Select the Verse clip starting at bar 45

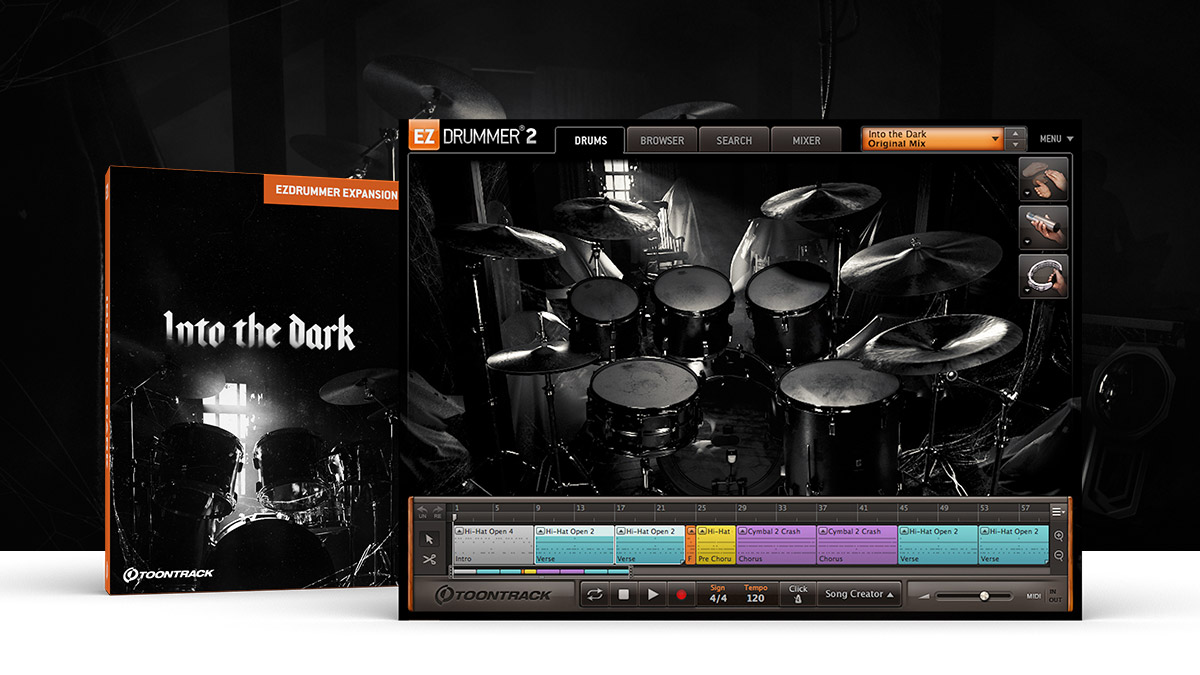[938, 545]
